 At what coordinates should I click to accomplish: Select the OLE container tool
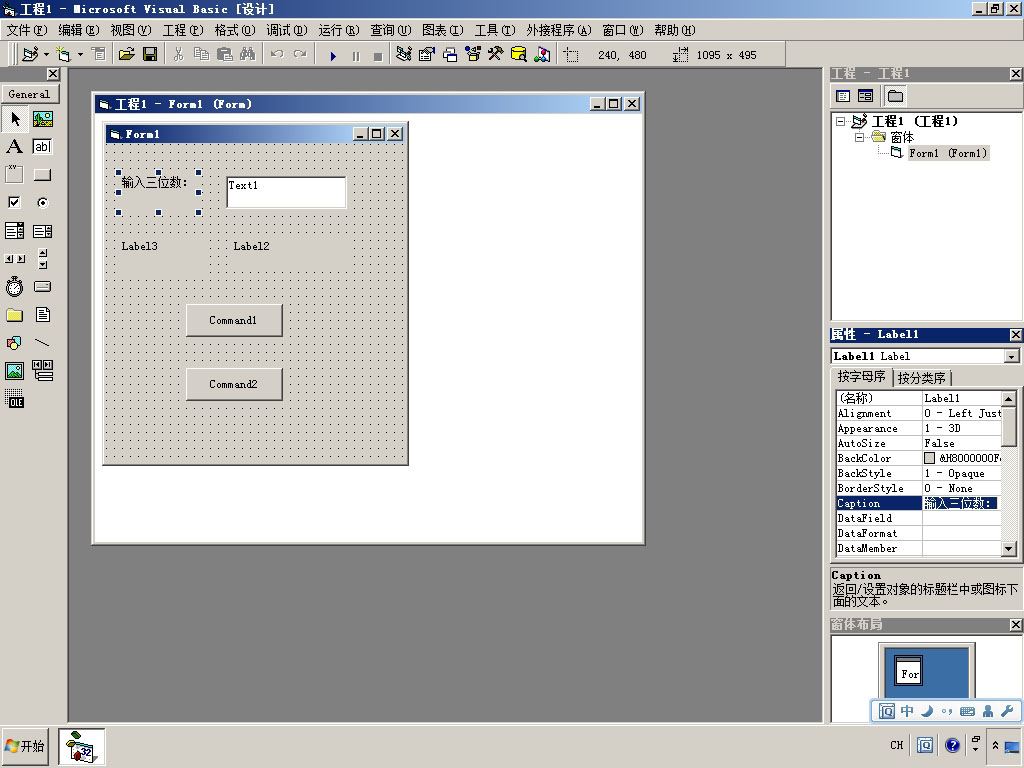[x=14, y=398]
